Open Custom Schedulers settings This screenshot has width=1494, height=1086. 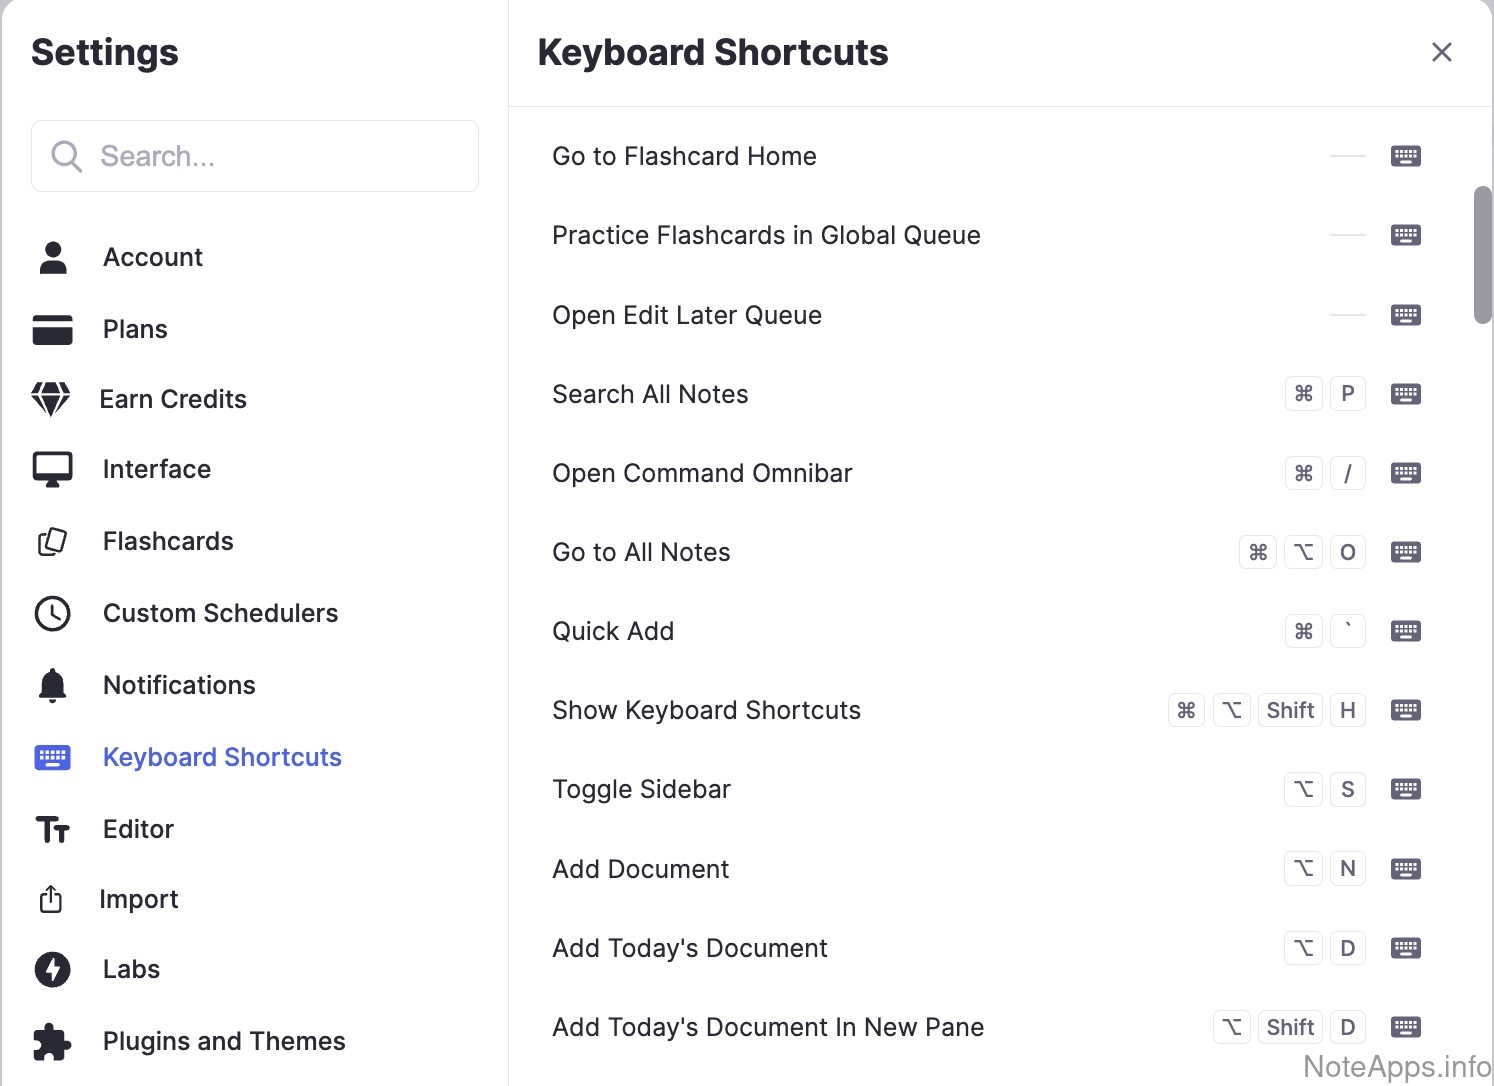point(220,613)
